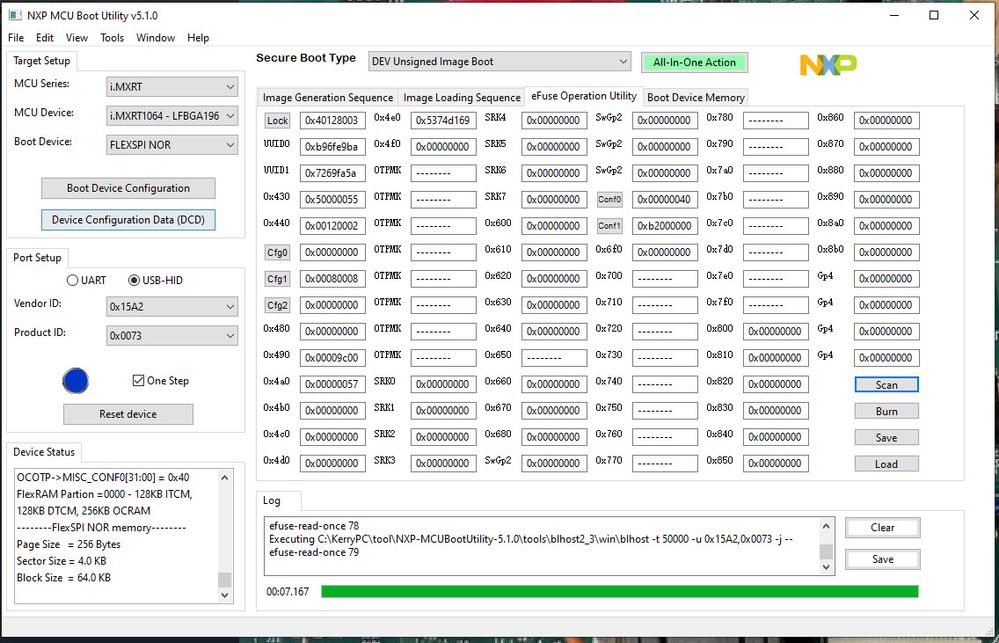The width and height of the screenshot is (999, 643).
Task: Run the All-In-One Action
Action: point(694,62)
